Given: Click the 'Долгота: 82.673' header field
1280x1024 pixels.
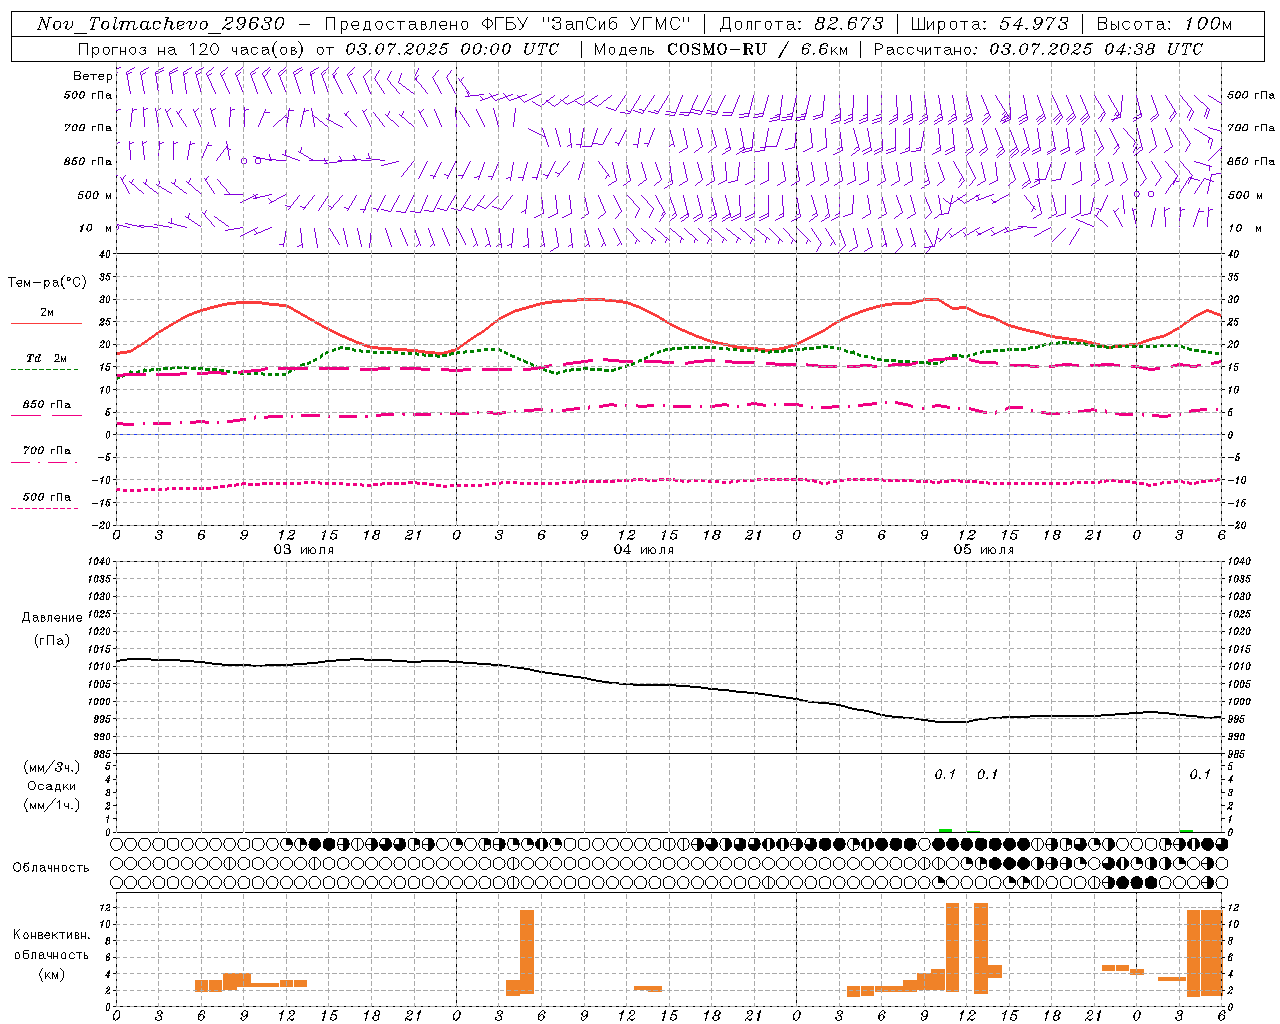Looking at the screenshot, I should [x=802, y=24].
